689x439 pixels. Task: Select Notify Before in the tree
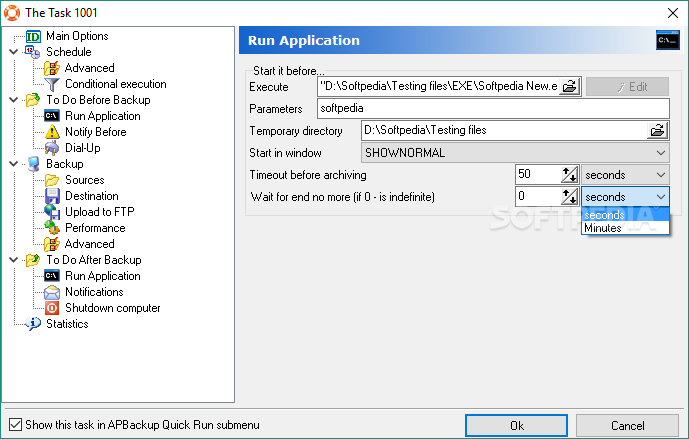pyautogui.click(x=96, y=132)
